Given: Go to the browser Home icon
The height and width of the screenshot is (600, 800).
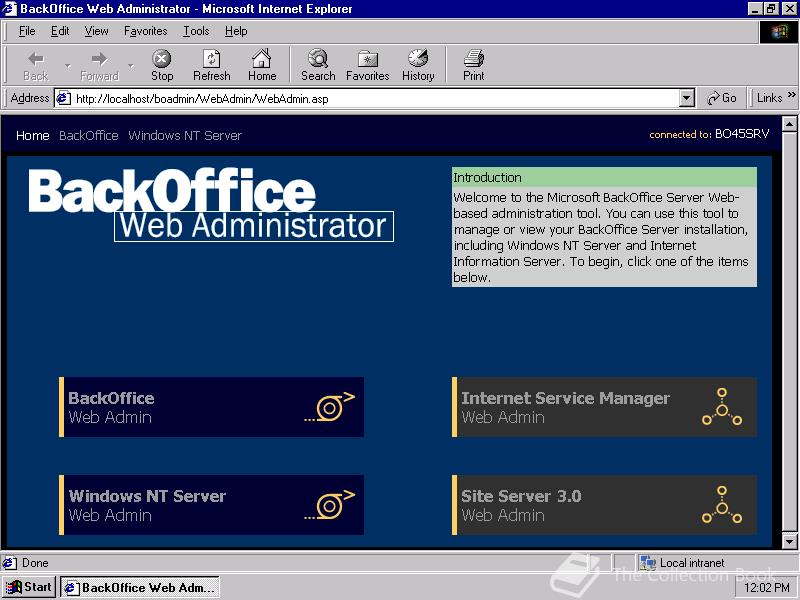Looking at the screenshot, I should [x=262, y=59].
